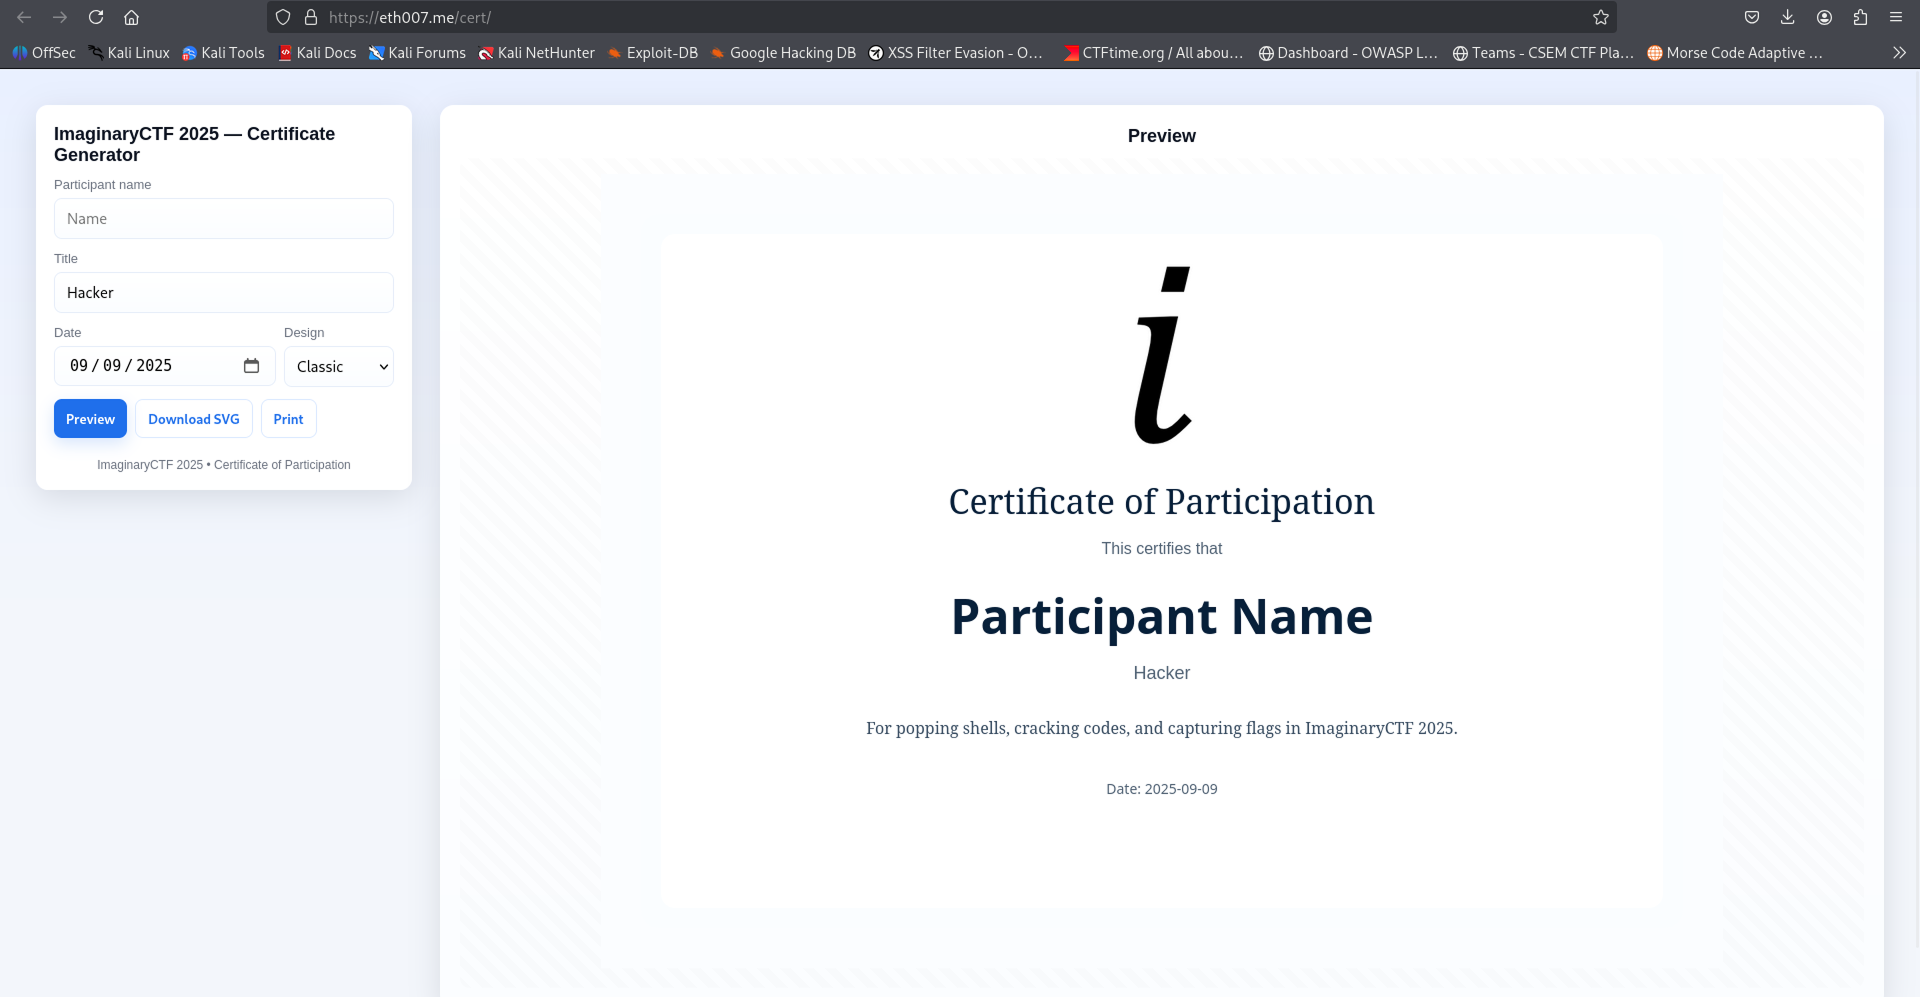Open the Morse Code Adaptive bookmark
Screen dimensions: 1920x997
pyautogui.click(x=1735, y=53)
